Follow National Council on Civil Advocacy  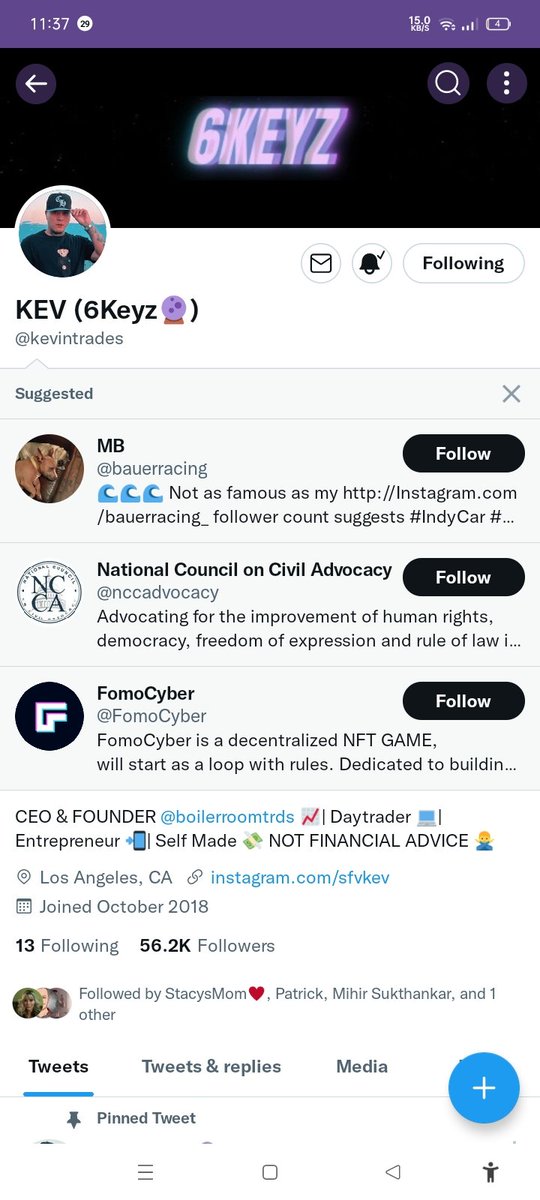(x=463, y=577)
